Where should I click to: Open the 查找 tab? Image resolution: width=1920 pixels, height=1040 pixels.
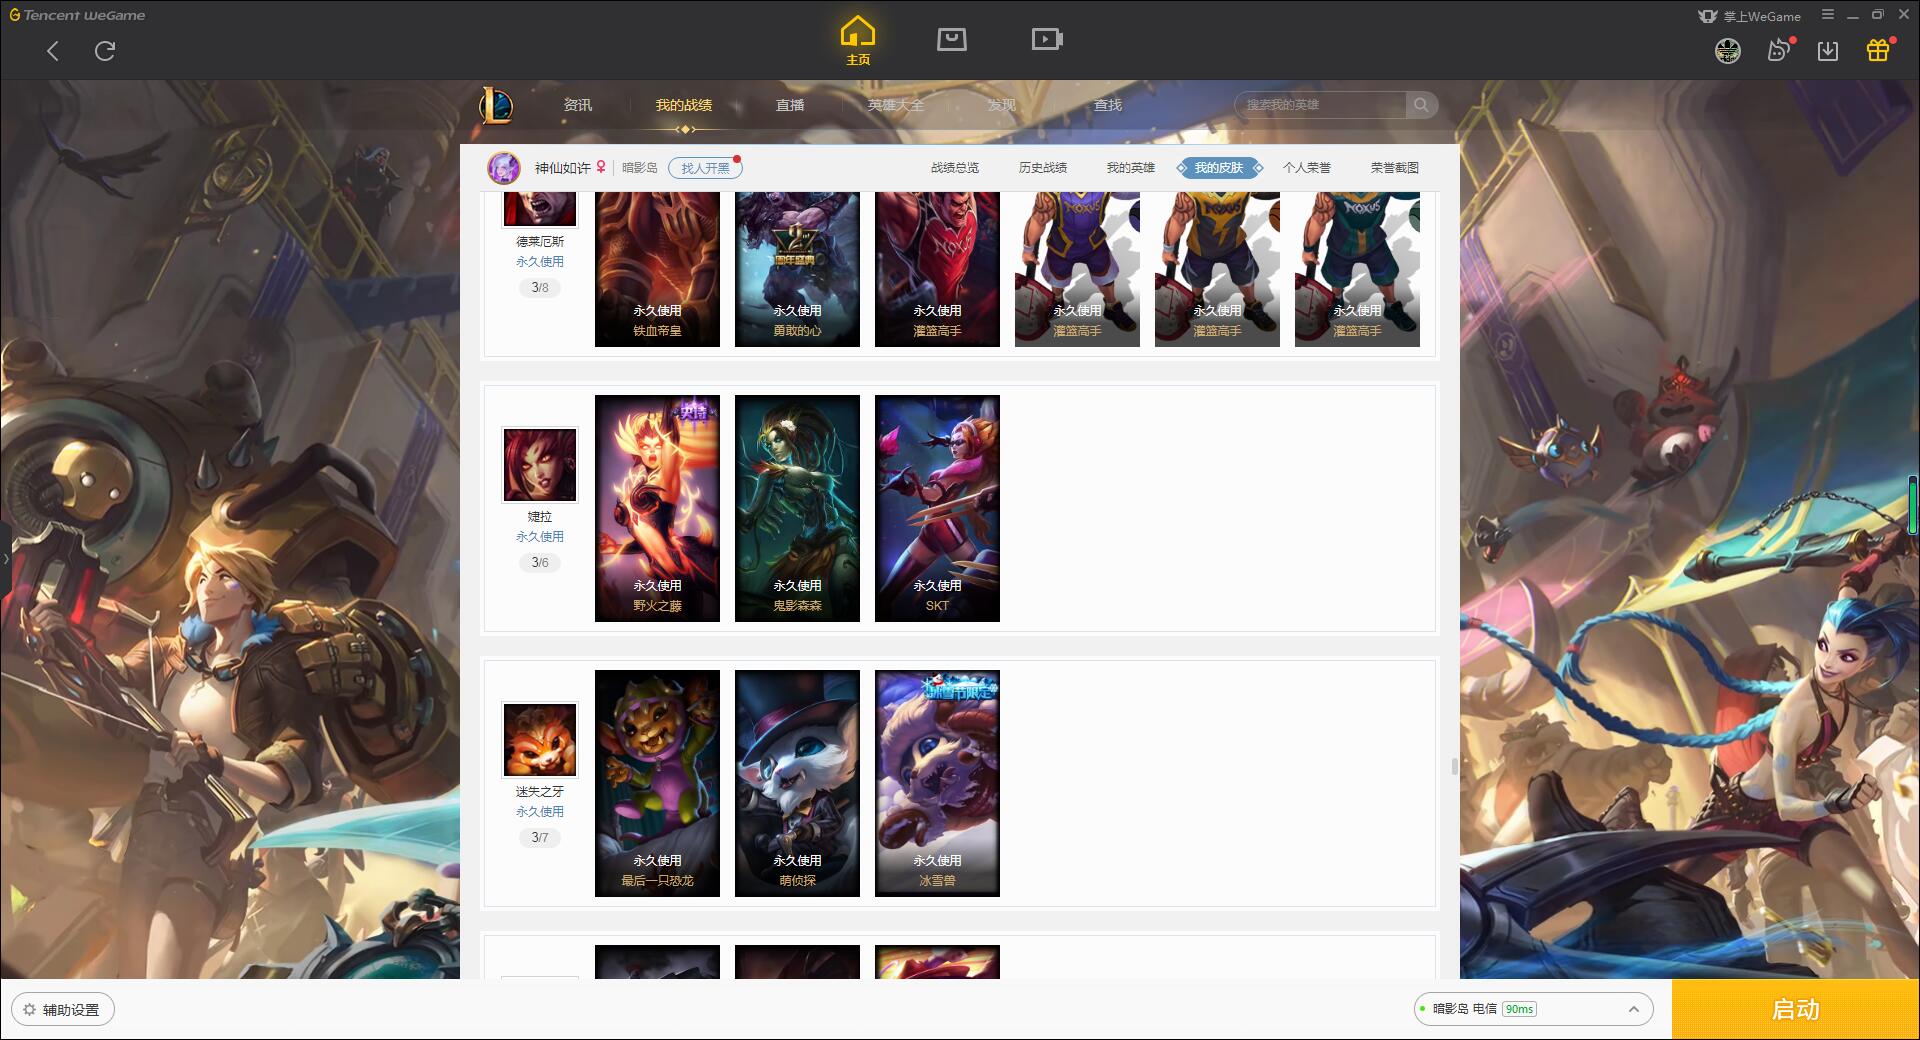[x=1108, y=105]
